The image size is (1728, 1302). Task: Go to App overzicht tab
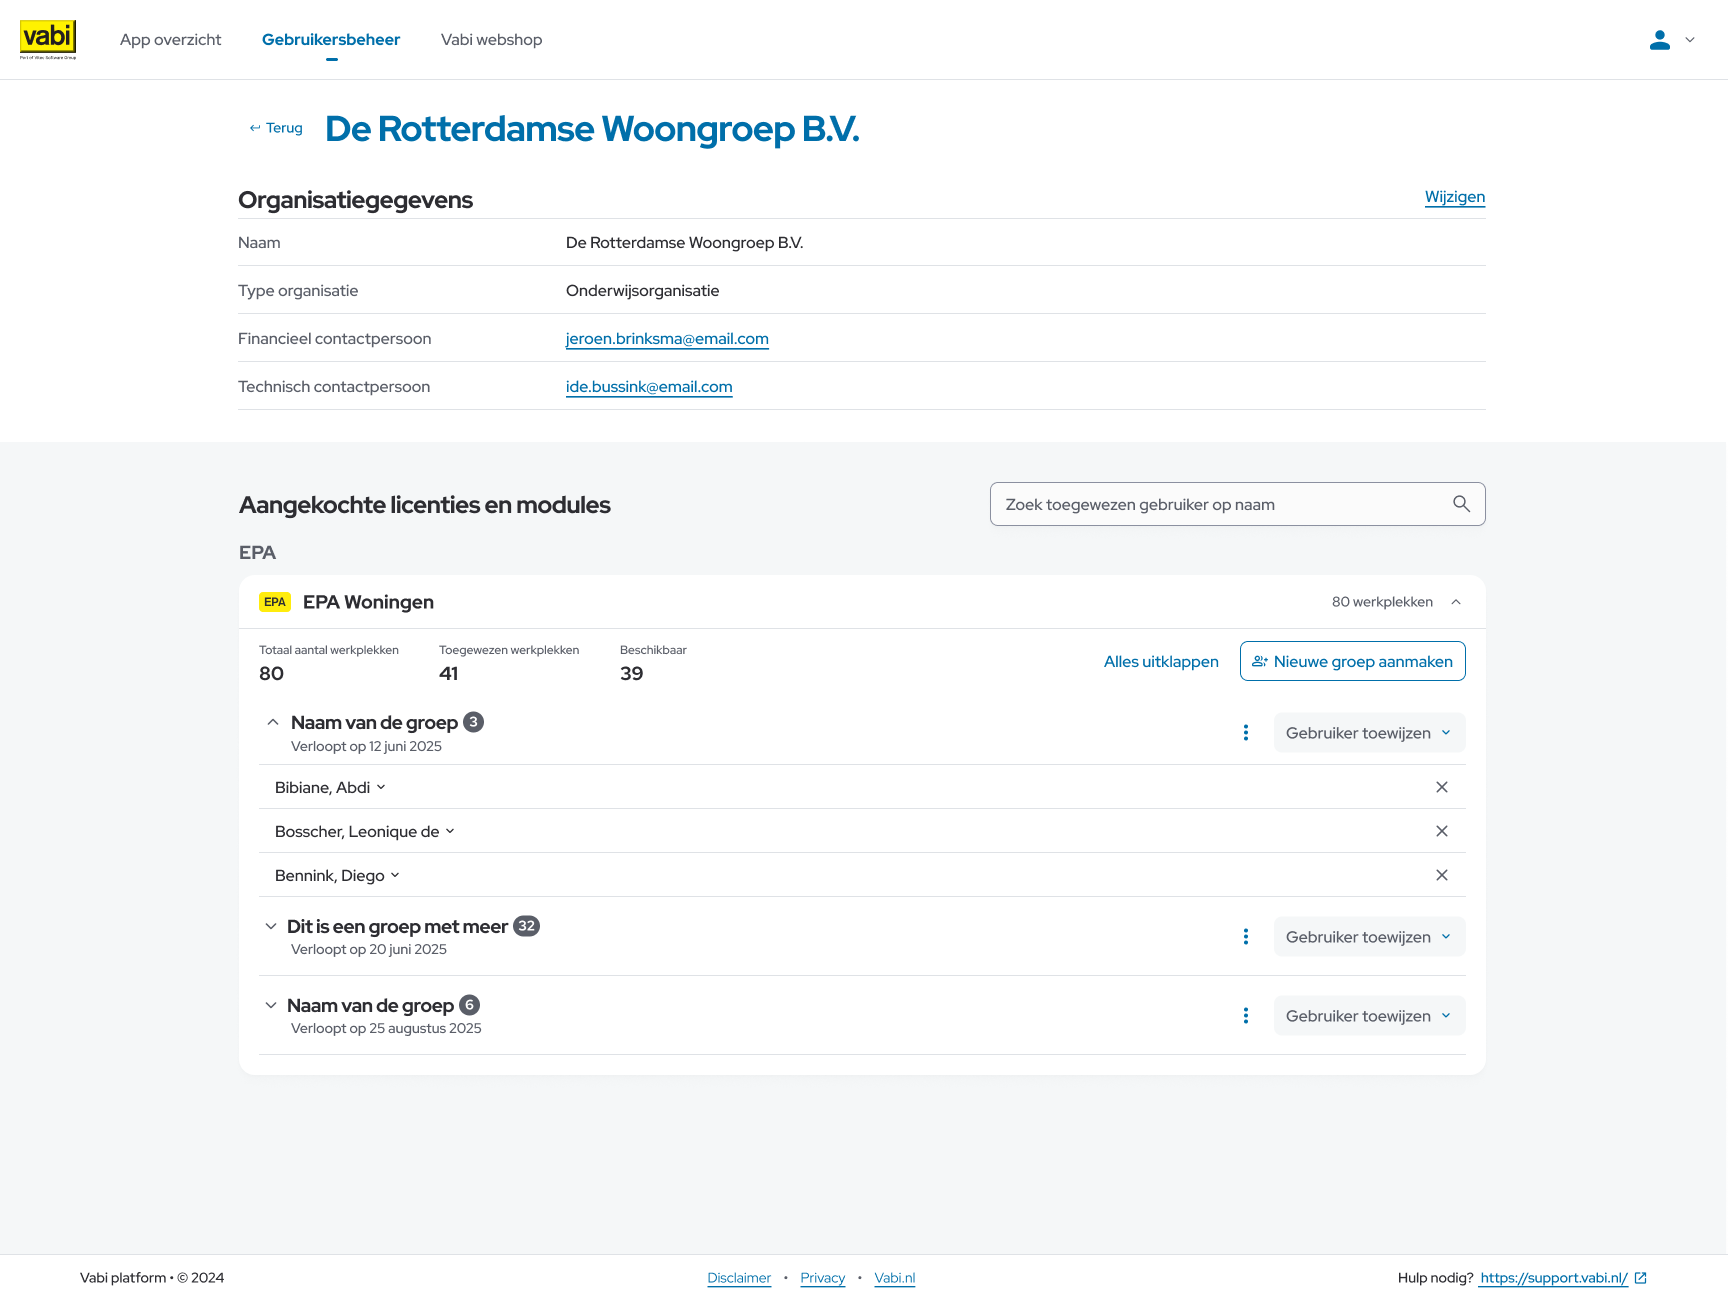(170, 40)
